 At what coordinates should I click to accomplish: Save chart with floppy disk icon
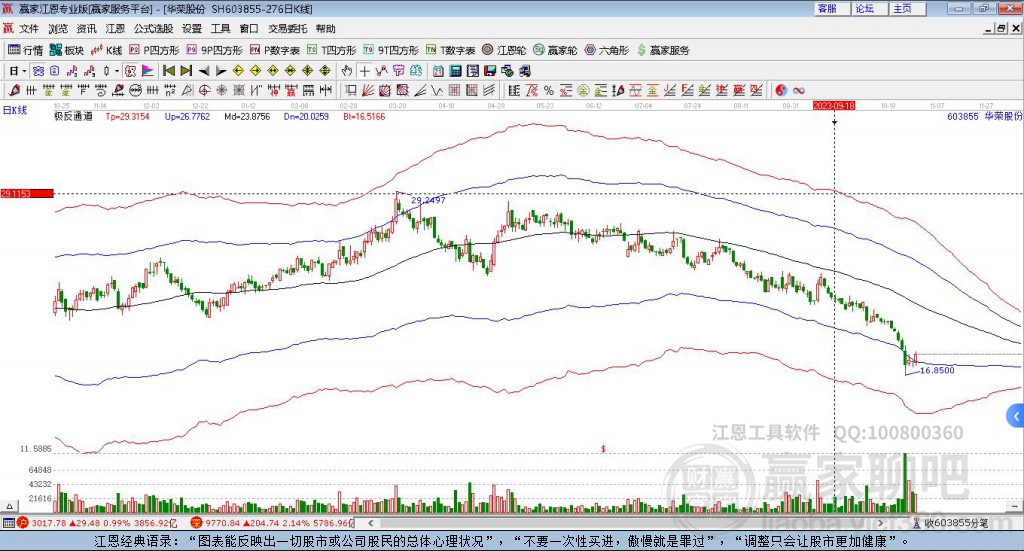point(490,71)
